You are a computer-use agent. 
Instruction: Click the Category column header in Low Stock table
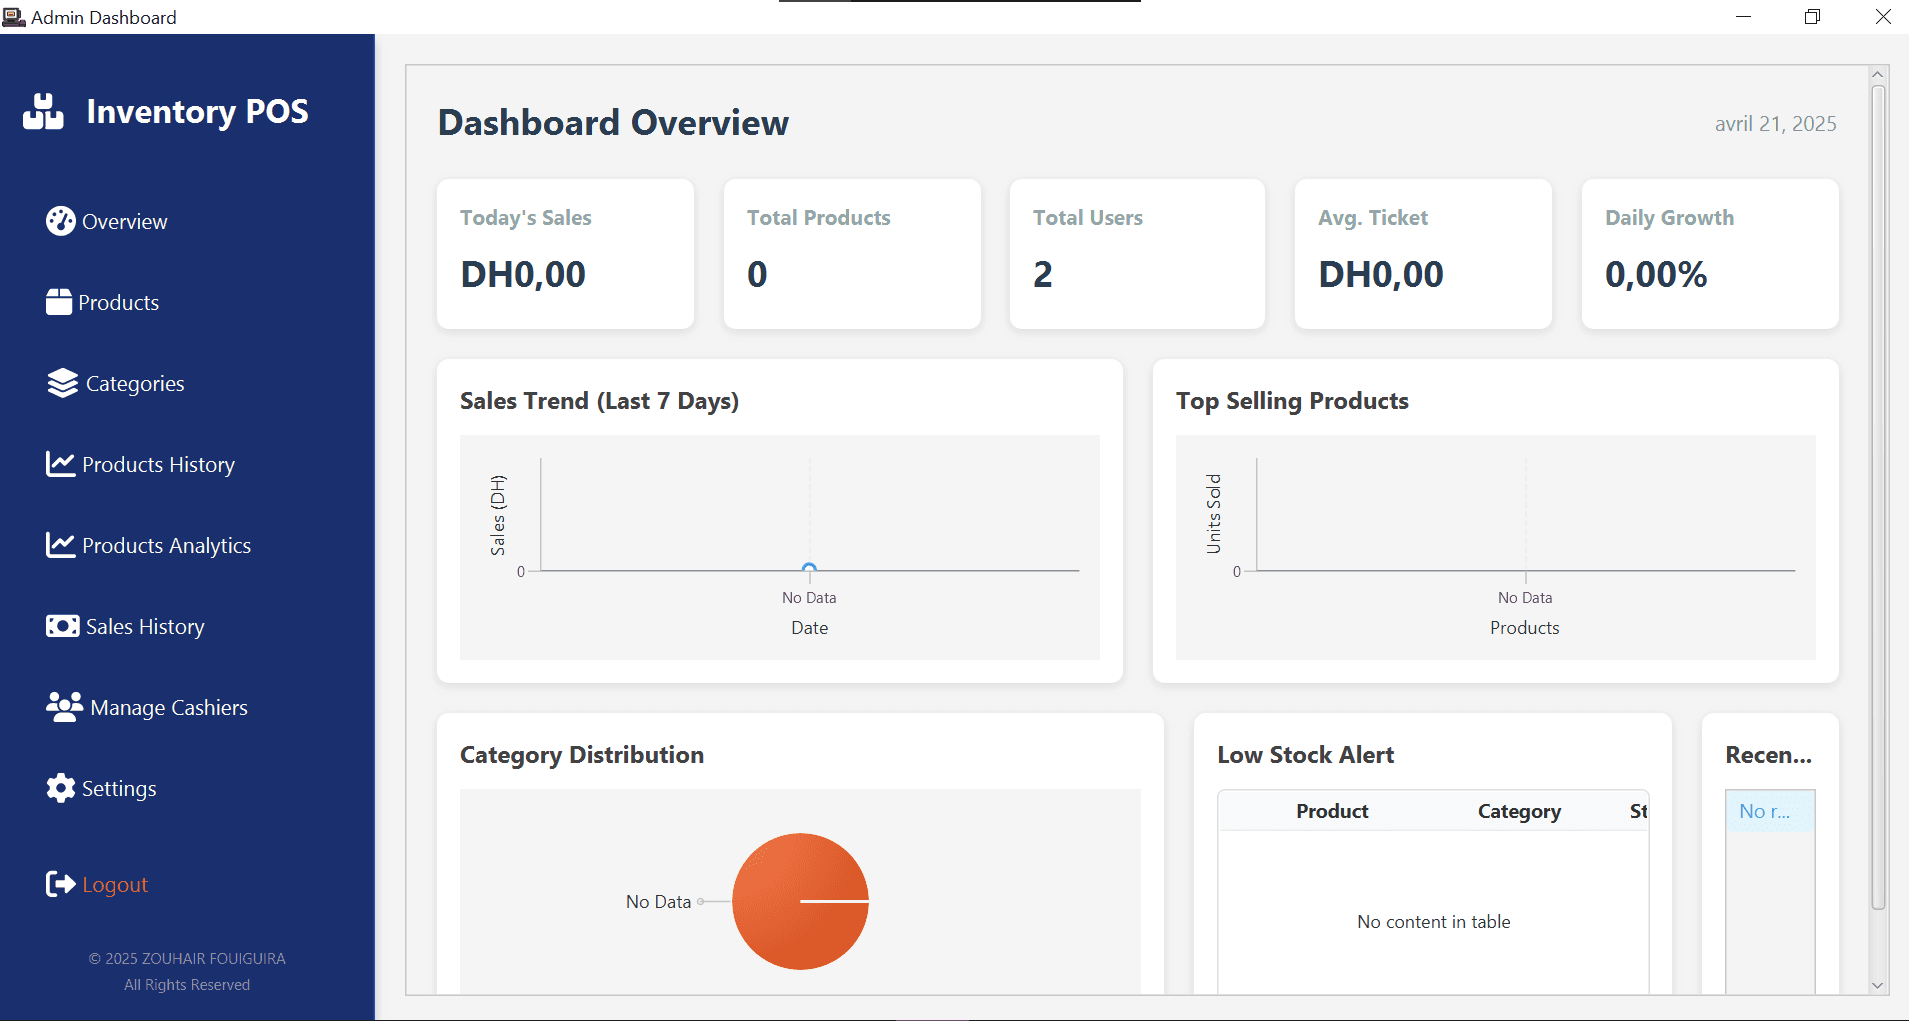[x=1519, y=811]
